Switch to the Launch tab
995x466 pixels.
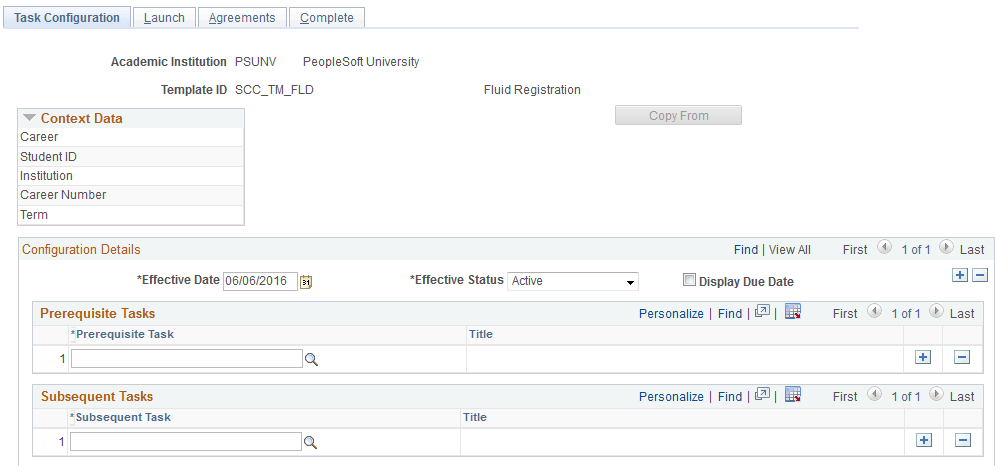coord(164,18)
